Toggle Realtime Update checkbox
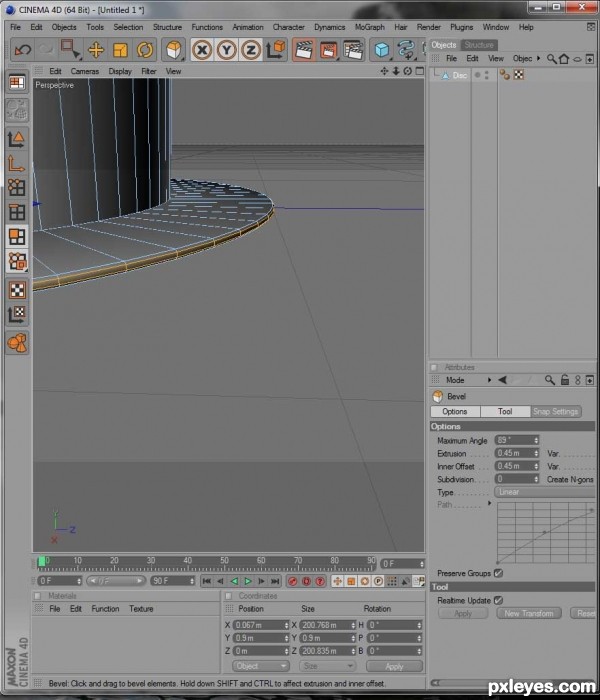Image resolution: width=600 pixels, height=700 pixels. point(498,600)
